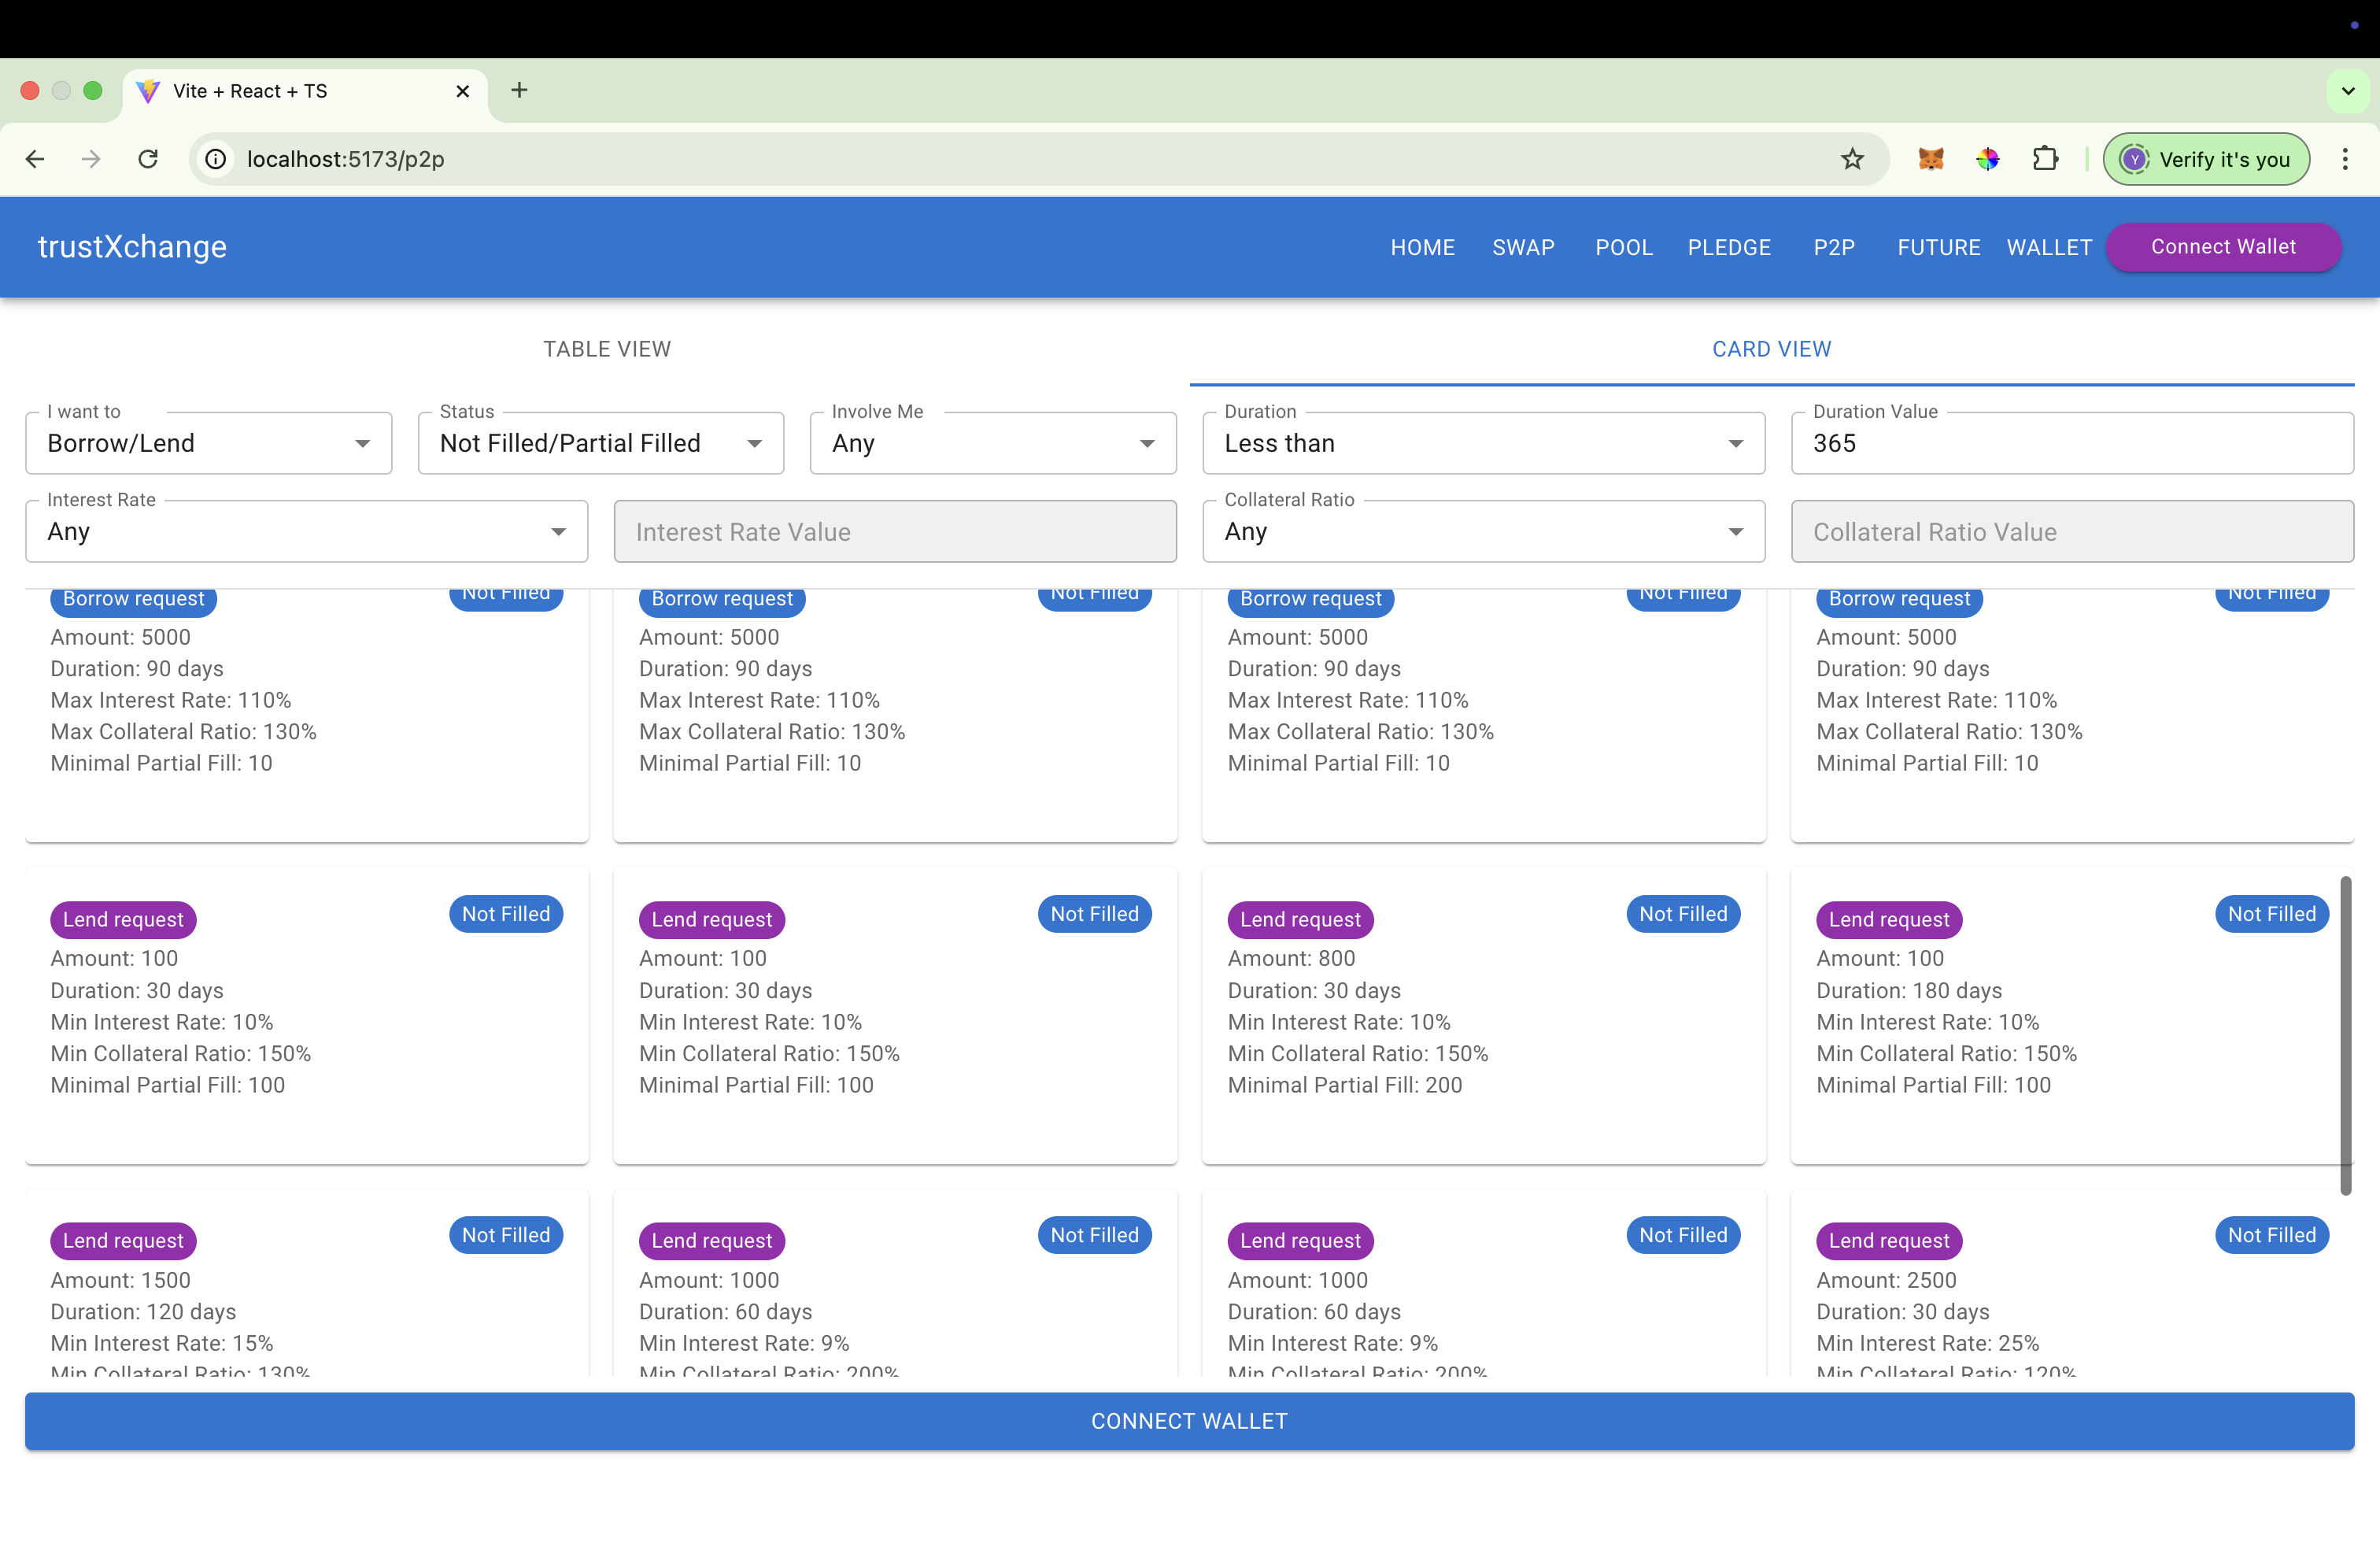Click the Duration Value input field
The image size is (2380, 1546).
tap(2071, 443)
